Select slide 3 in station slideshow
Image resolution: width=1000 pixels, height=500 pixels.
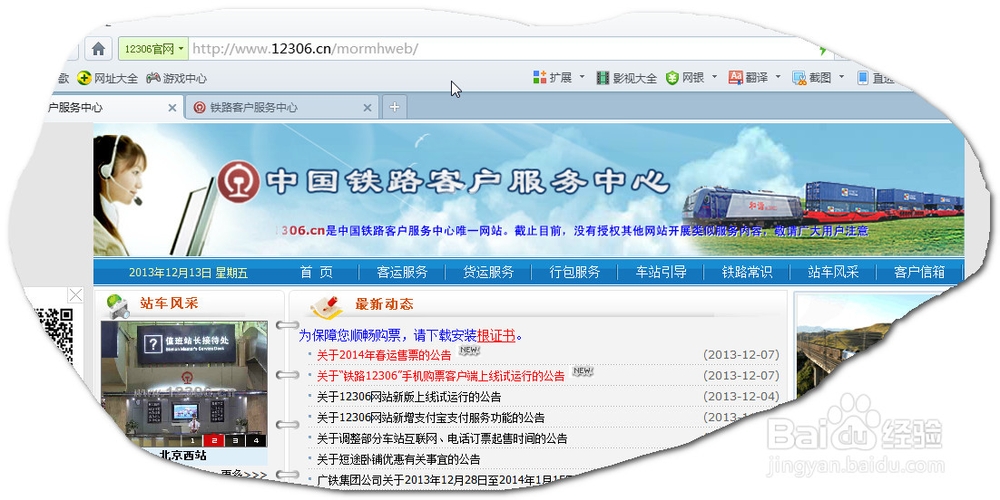tap(235, 441)
